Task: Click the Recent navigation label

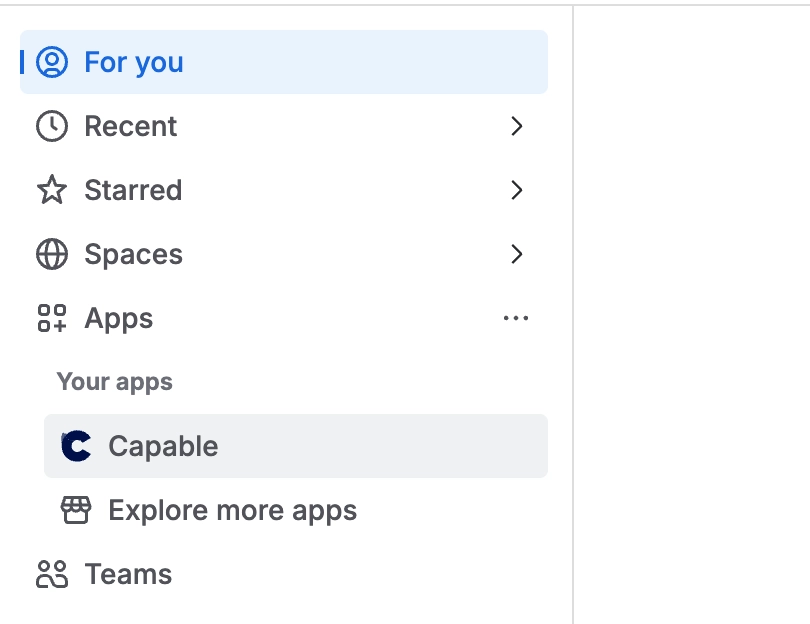Action: 131,126
